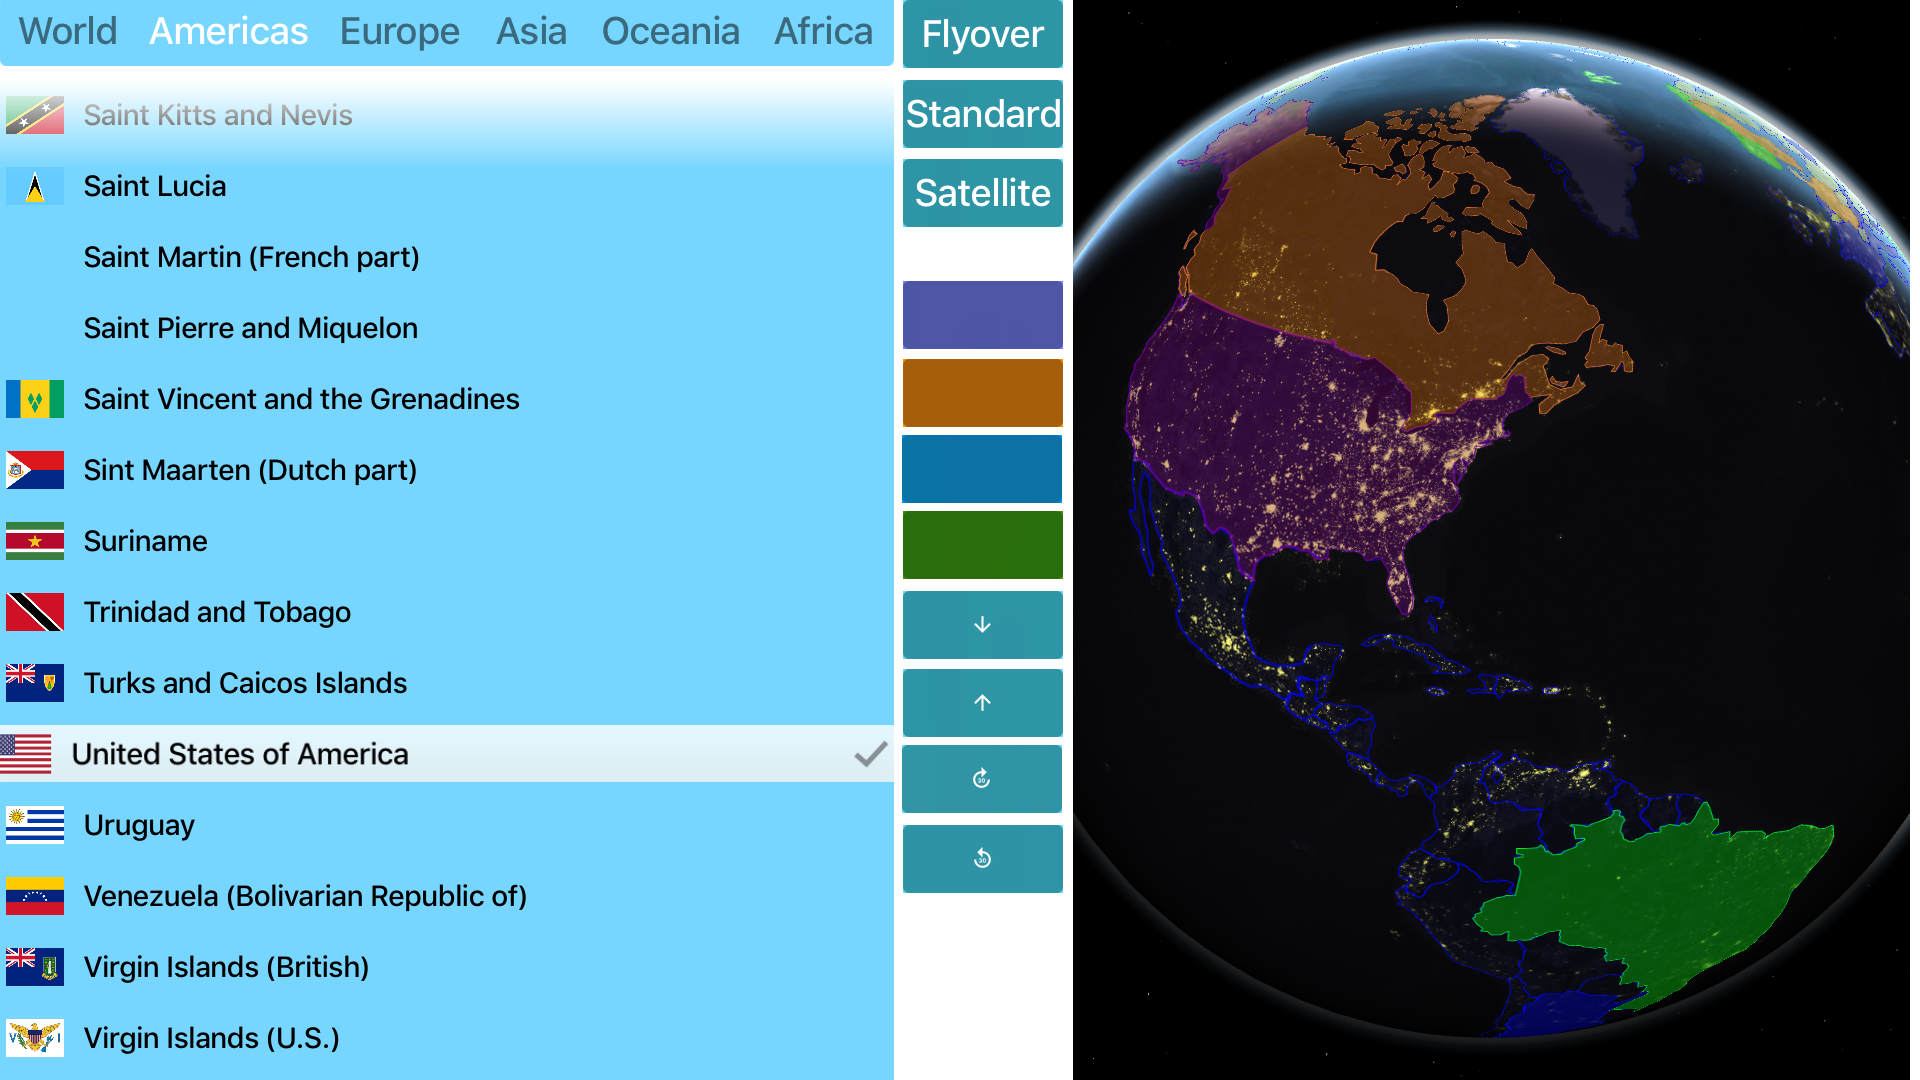
Task: Choose Uruguay from the list
Action: coord(447,825)
